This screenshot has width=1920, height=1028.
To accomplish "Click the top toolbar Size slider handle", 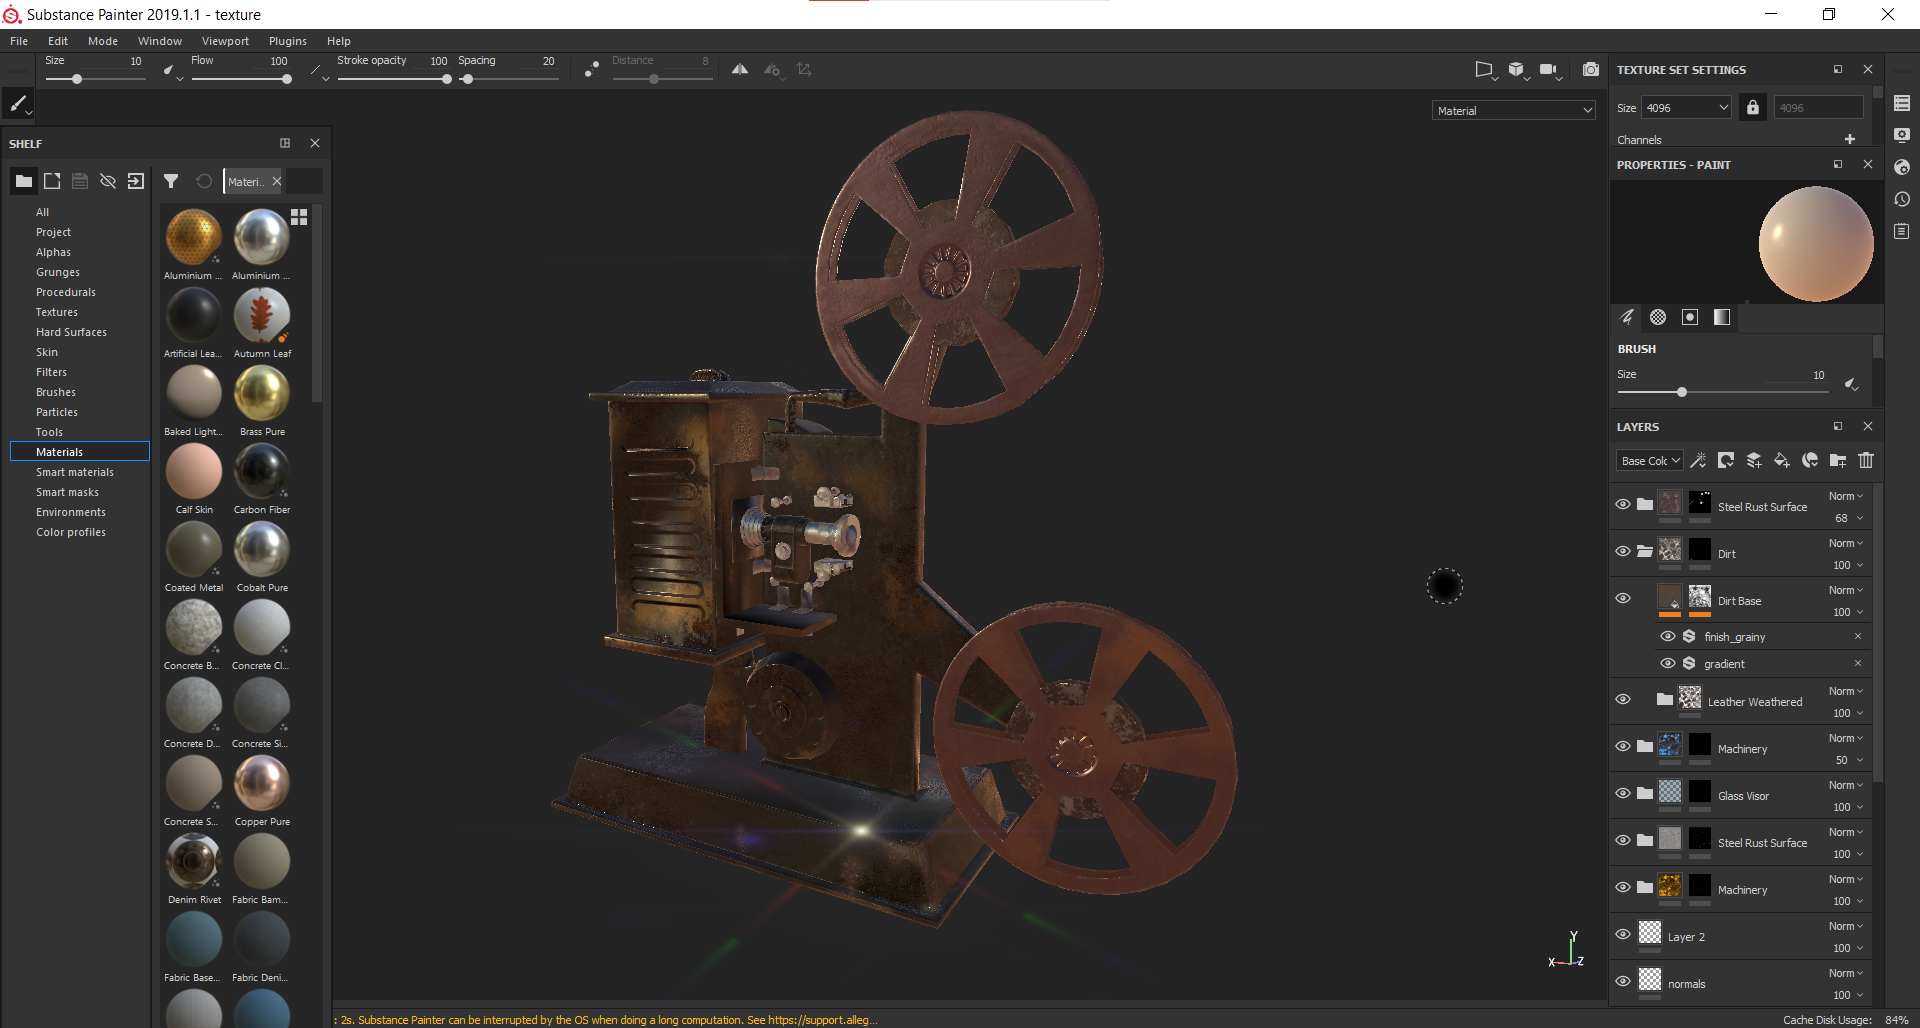I will pyautogui.click(x=77, y=79).
